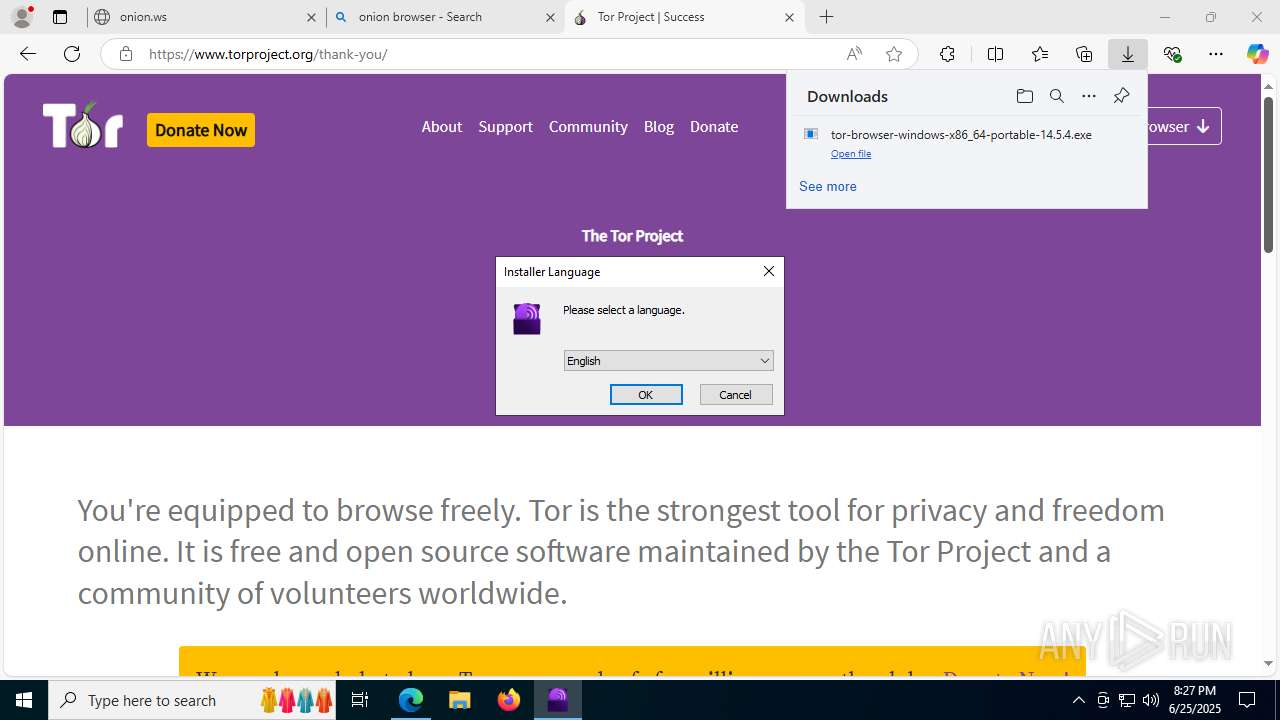
Task: View site information padlock icon
Action: pyautogui.click(x=125, y=54)
